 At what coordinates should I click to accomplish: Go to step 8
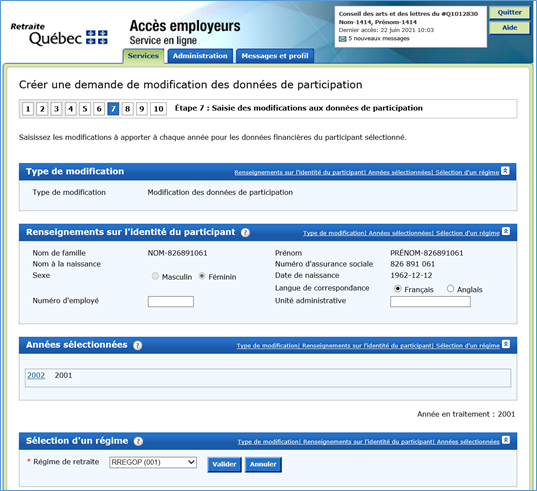coord(127,109)
